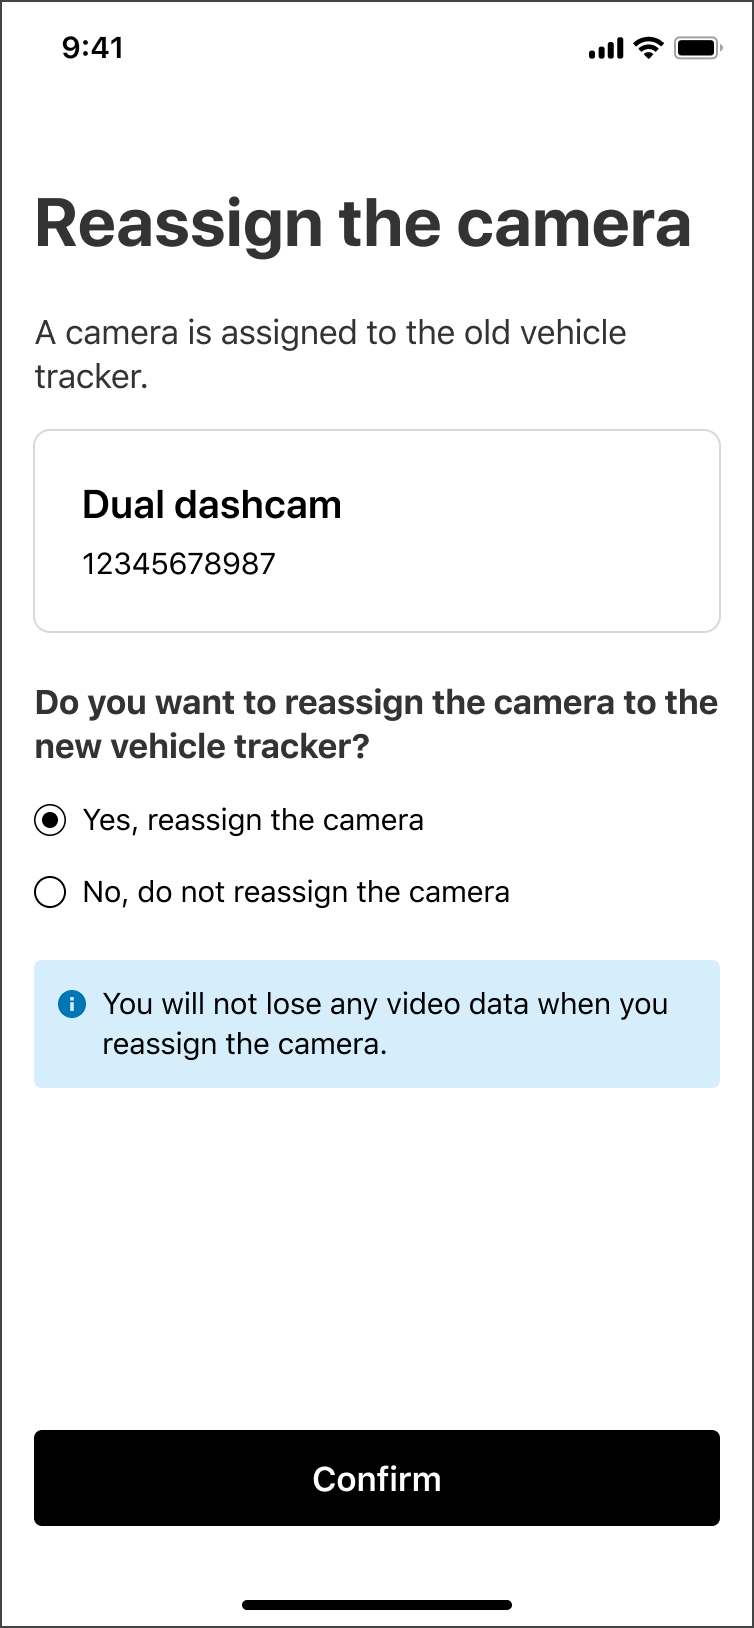This screenshot has height=1628, width=754.
Task: Tap the Wi-Fi icon in the status bar
Action: 647,46
